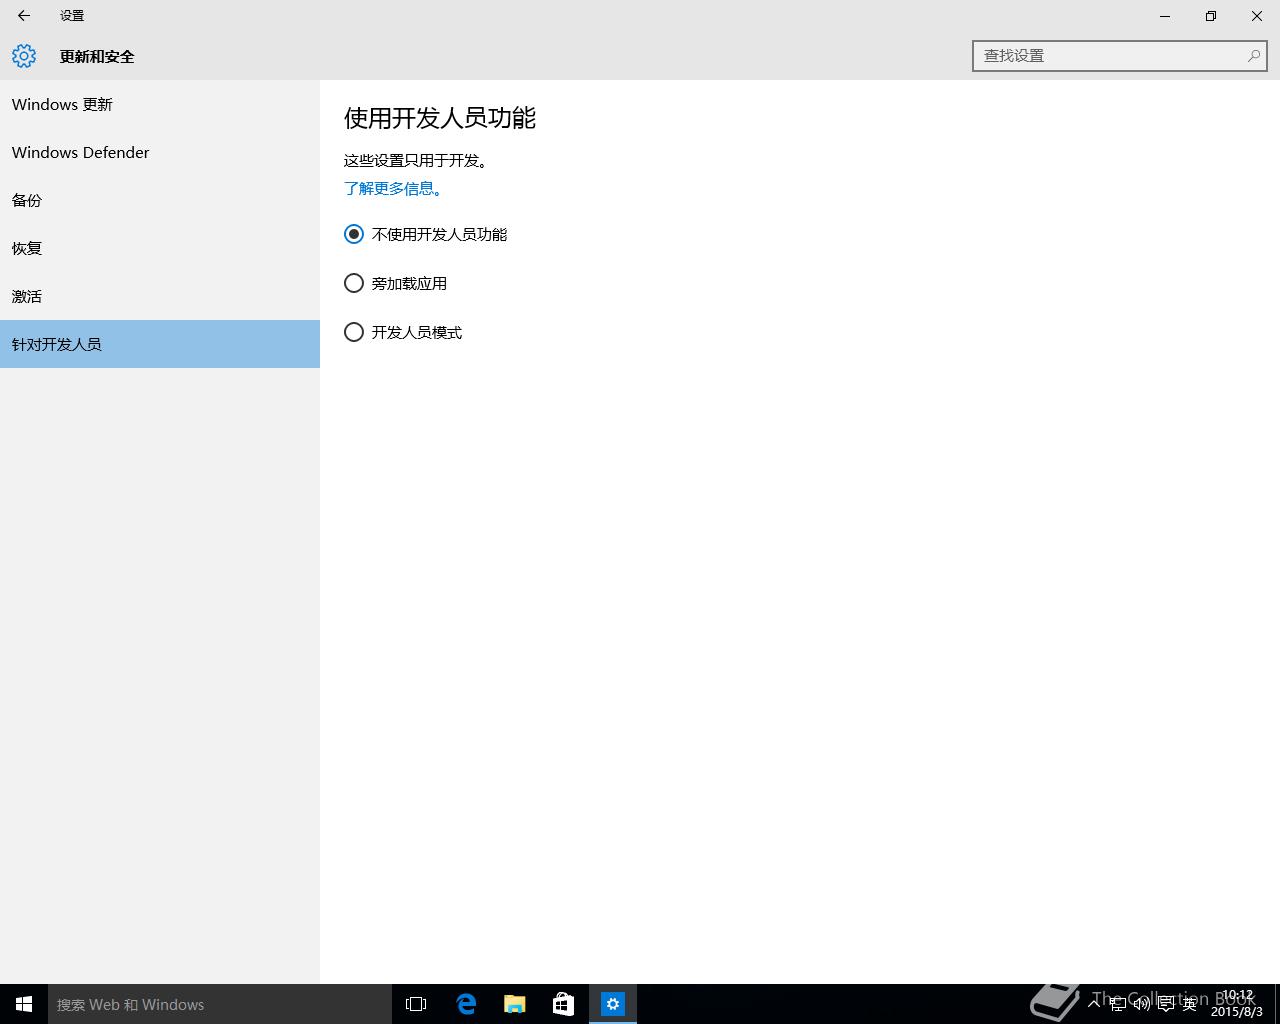Launch Microsoft Edge from taskbar
1280x1024 pixels.
click(x=466, y=1004)
